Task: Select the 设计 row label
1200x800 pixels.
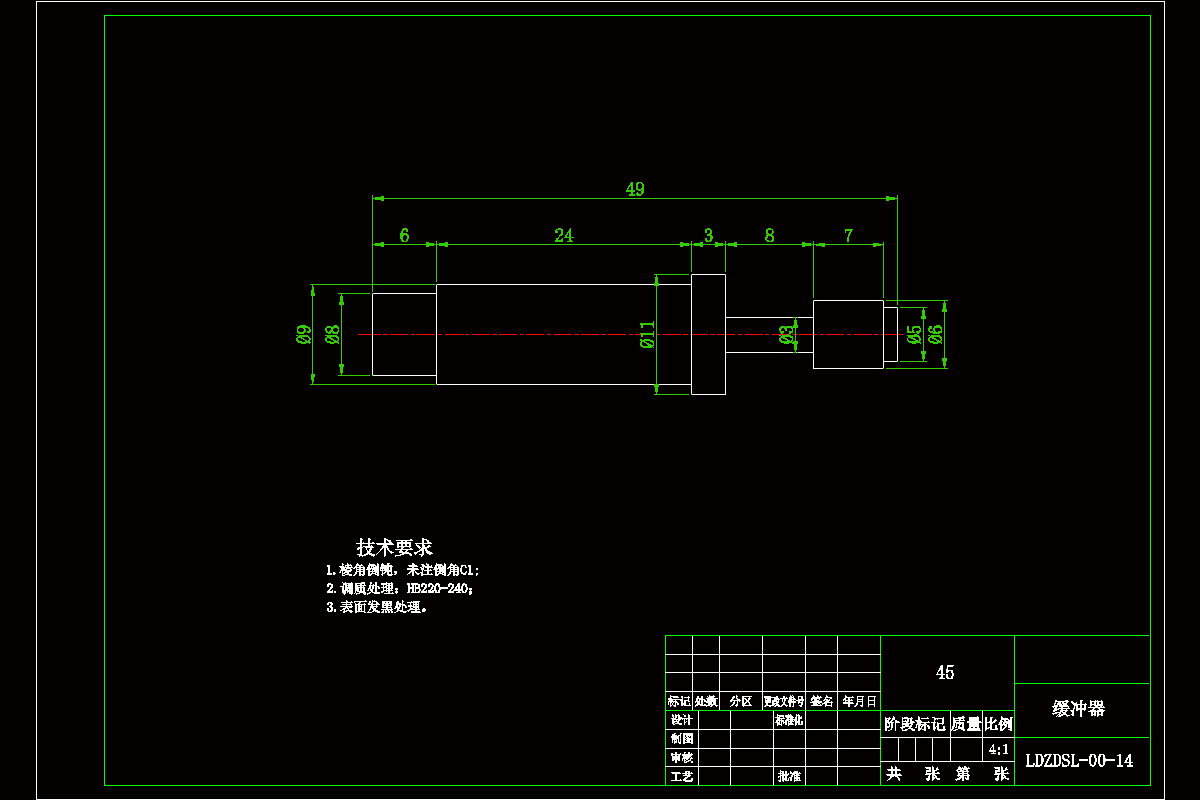Action: click(x=681, y=720)
